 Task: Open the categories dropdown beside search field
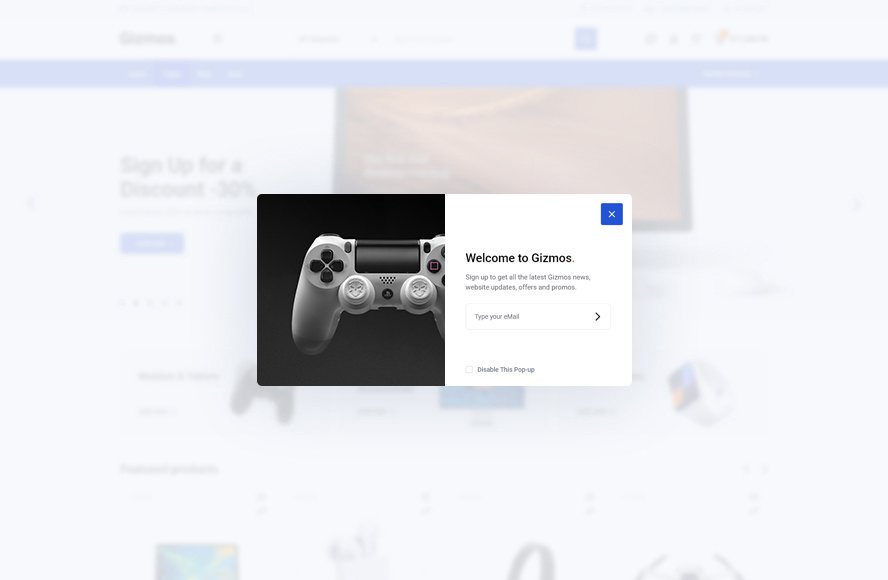coord(337,39)
